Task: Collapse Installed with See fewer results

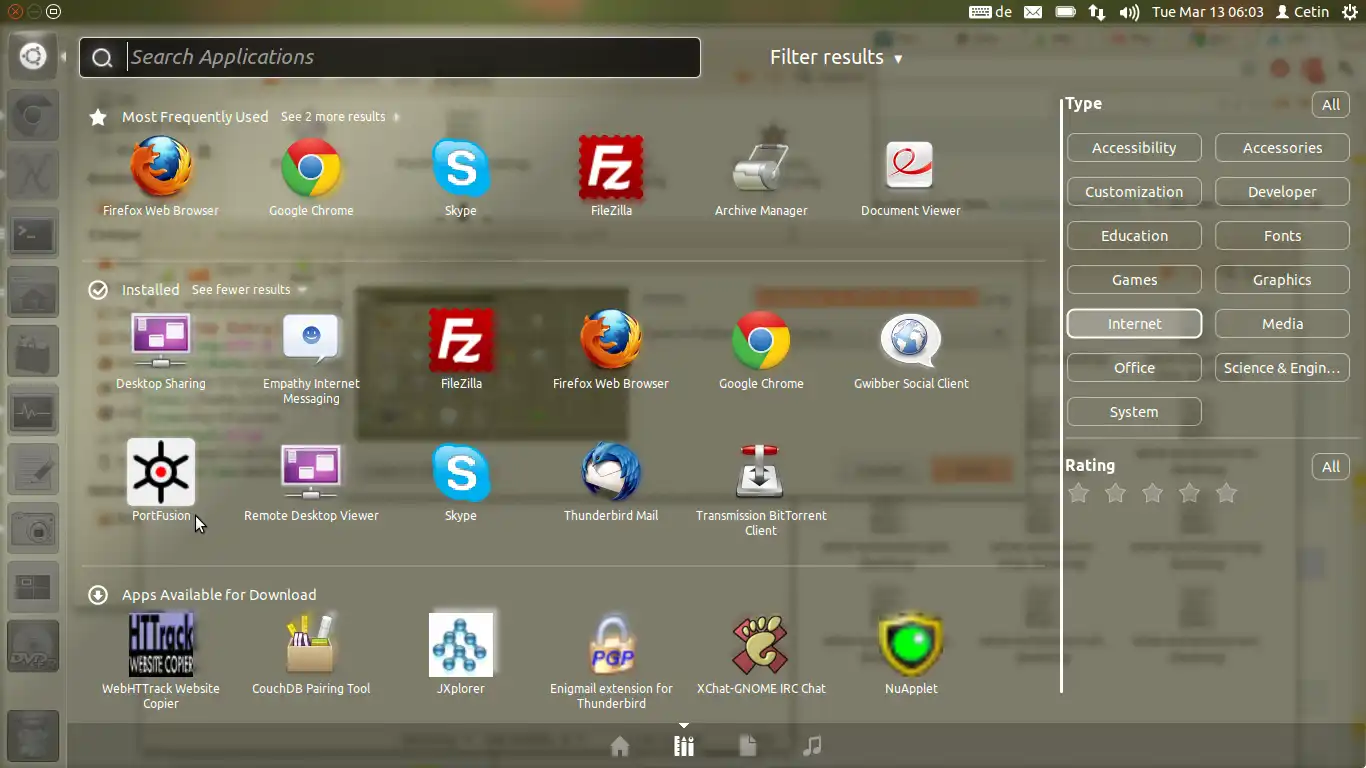Action: pyautogui.click(x=249, y=290)
